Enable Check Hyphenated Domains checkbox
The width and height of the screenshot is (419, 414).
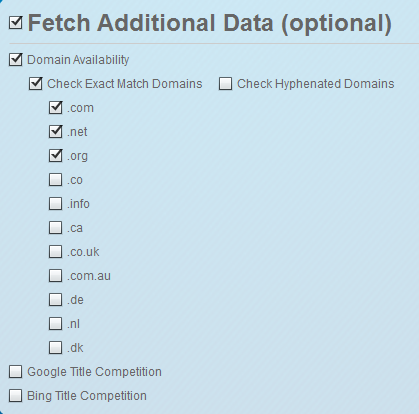[x=225, y=84]
